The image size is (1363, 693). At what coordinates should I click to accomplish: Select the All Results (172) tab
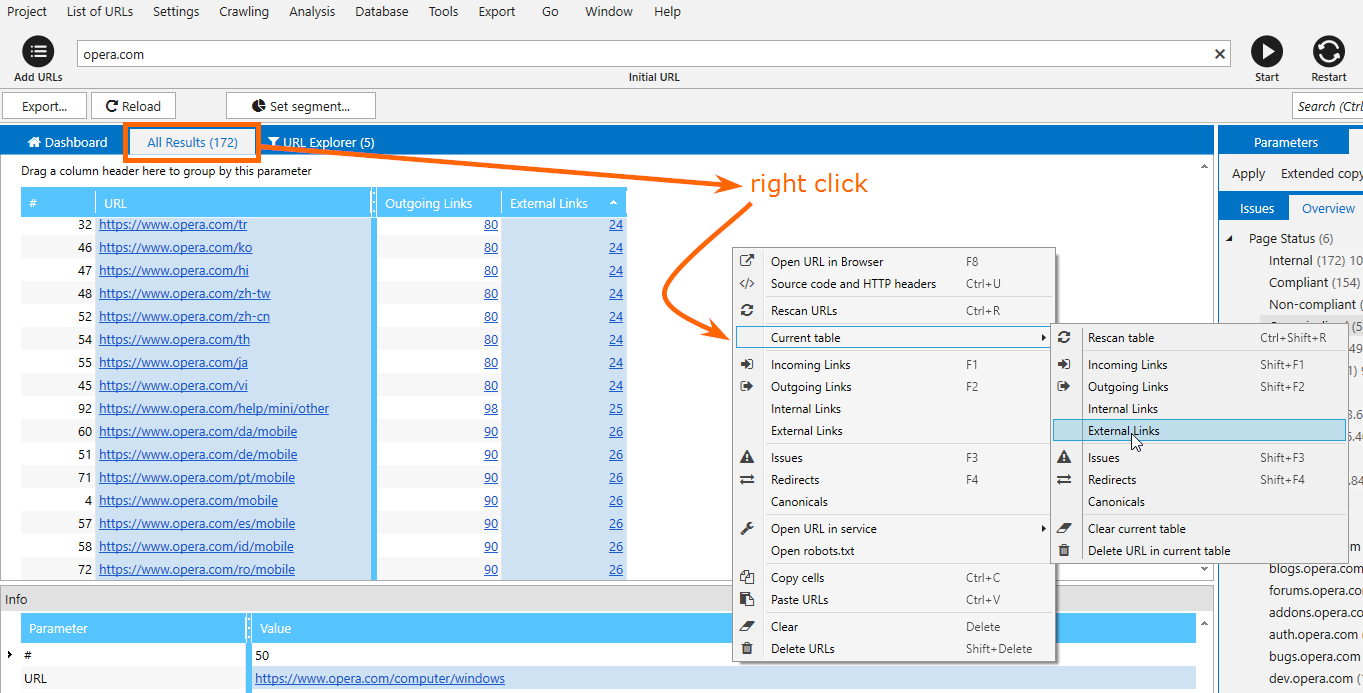(x=192, y=142)
